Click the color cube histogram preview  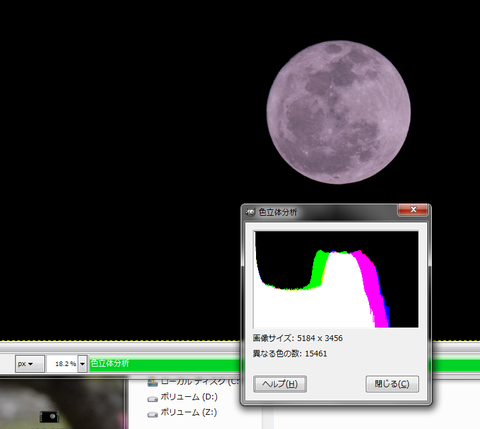[336, 279]
